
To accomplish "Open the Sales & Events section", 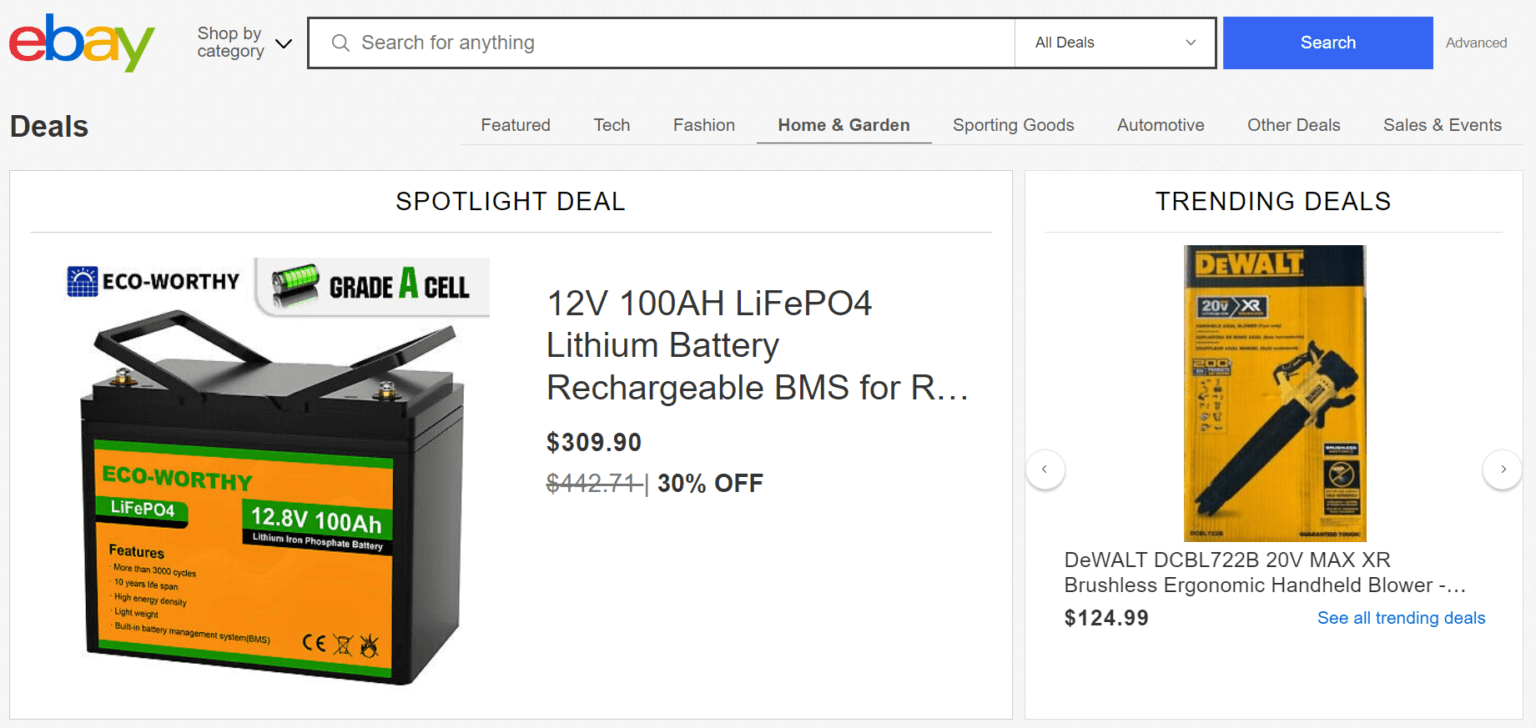I will [1442, 124].
